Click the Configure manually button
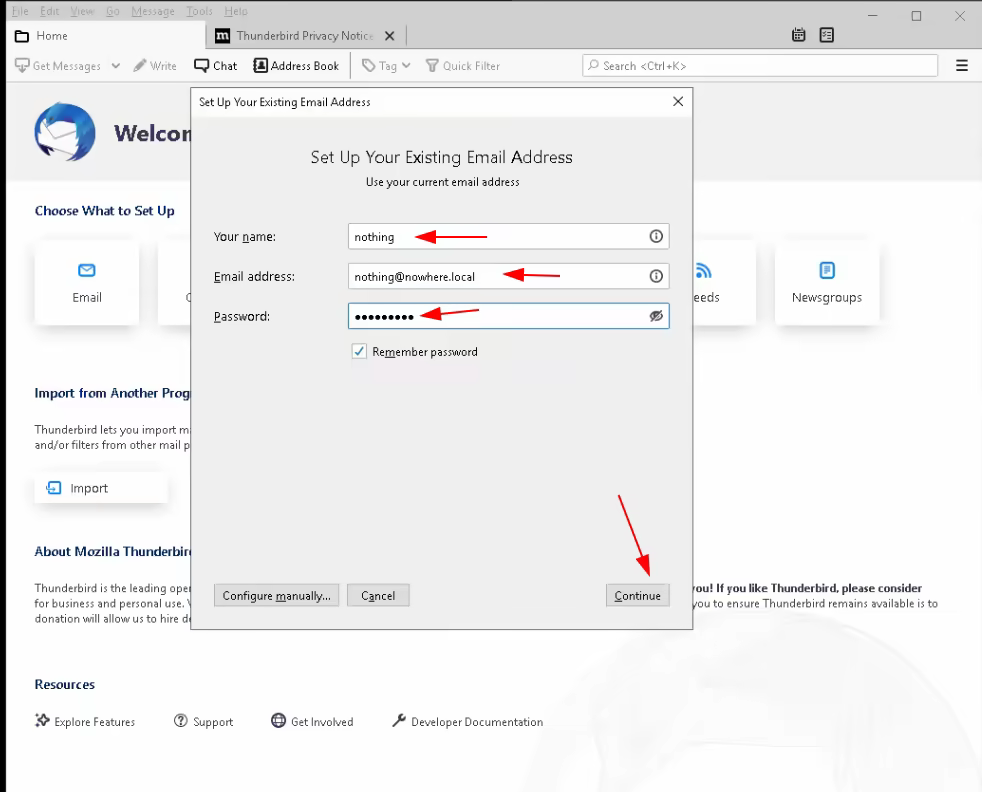Image resolution: width=982 pixels, height=792 pixels. click(276, 595)
